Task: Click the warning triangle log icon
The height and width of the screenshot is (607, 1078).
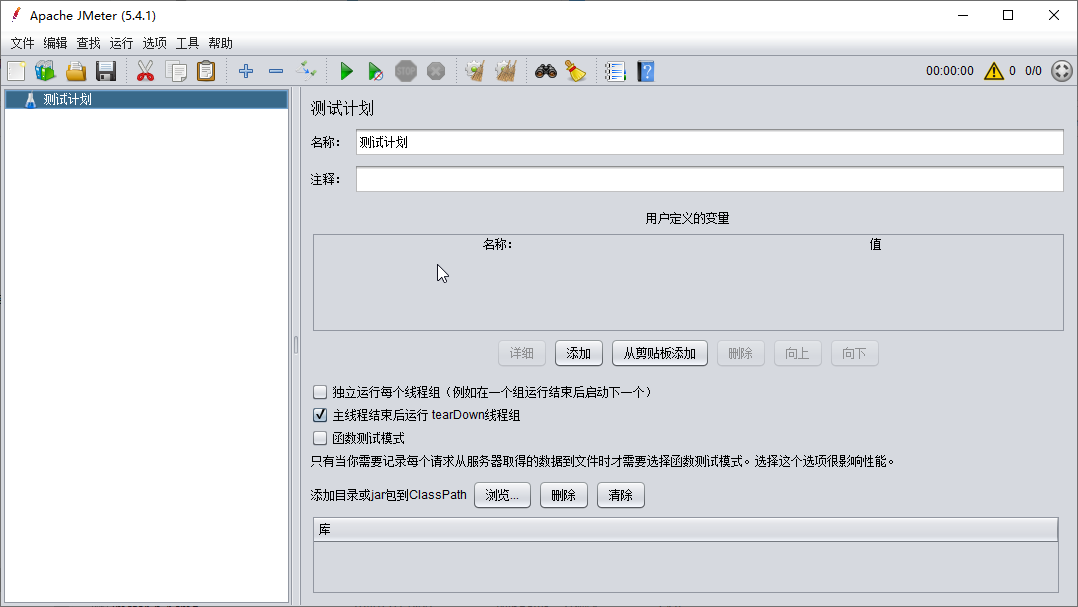Action: pyautogui.click(x=993, y=71)
